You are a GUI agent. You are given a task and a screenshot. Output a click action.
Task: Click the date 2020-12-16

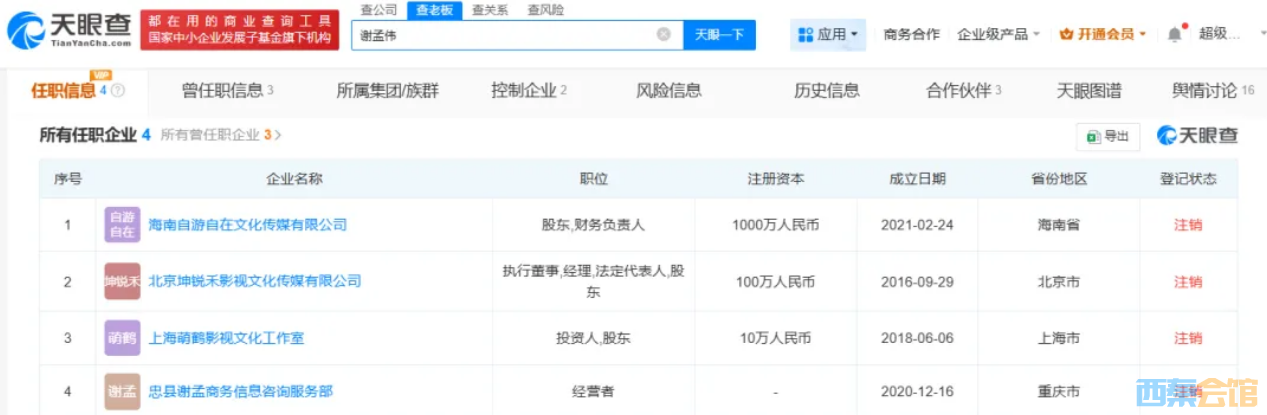point(917,392)
